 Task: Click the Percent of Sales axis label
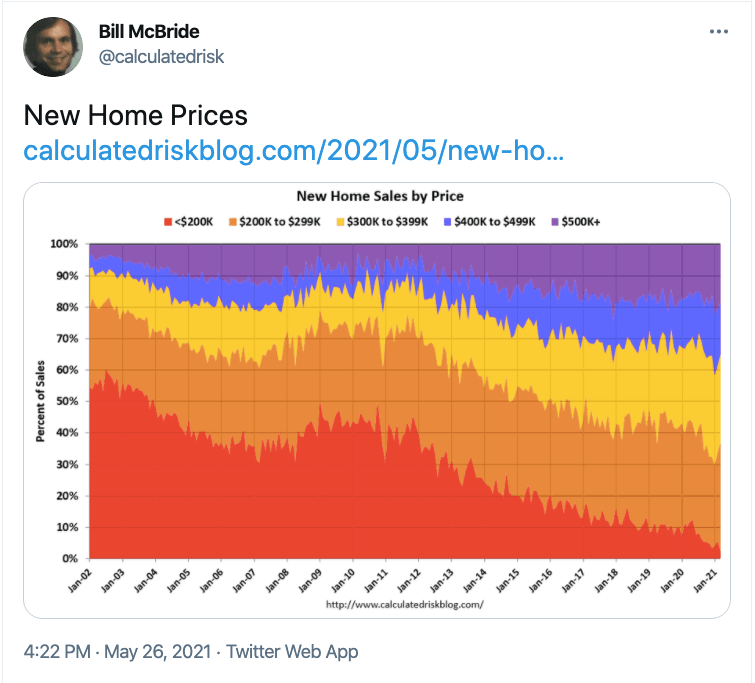pos(42,401)
